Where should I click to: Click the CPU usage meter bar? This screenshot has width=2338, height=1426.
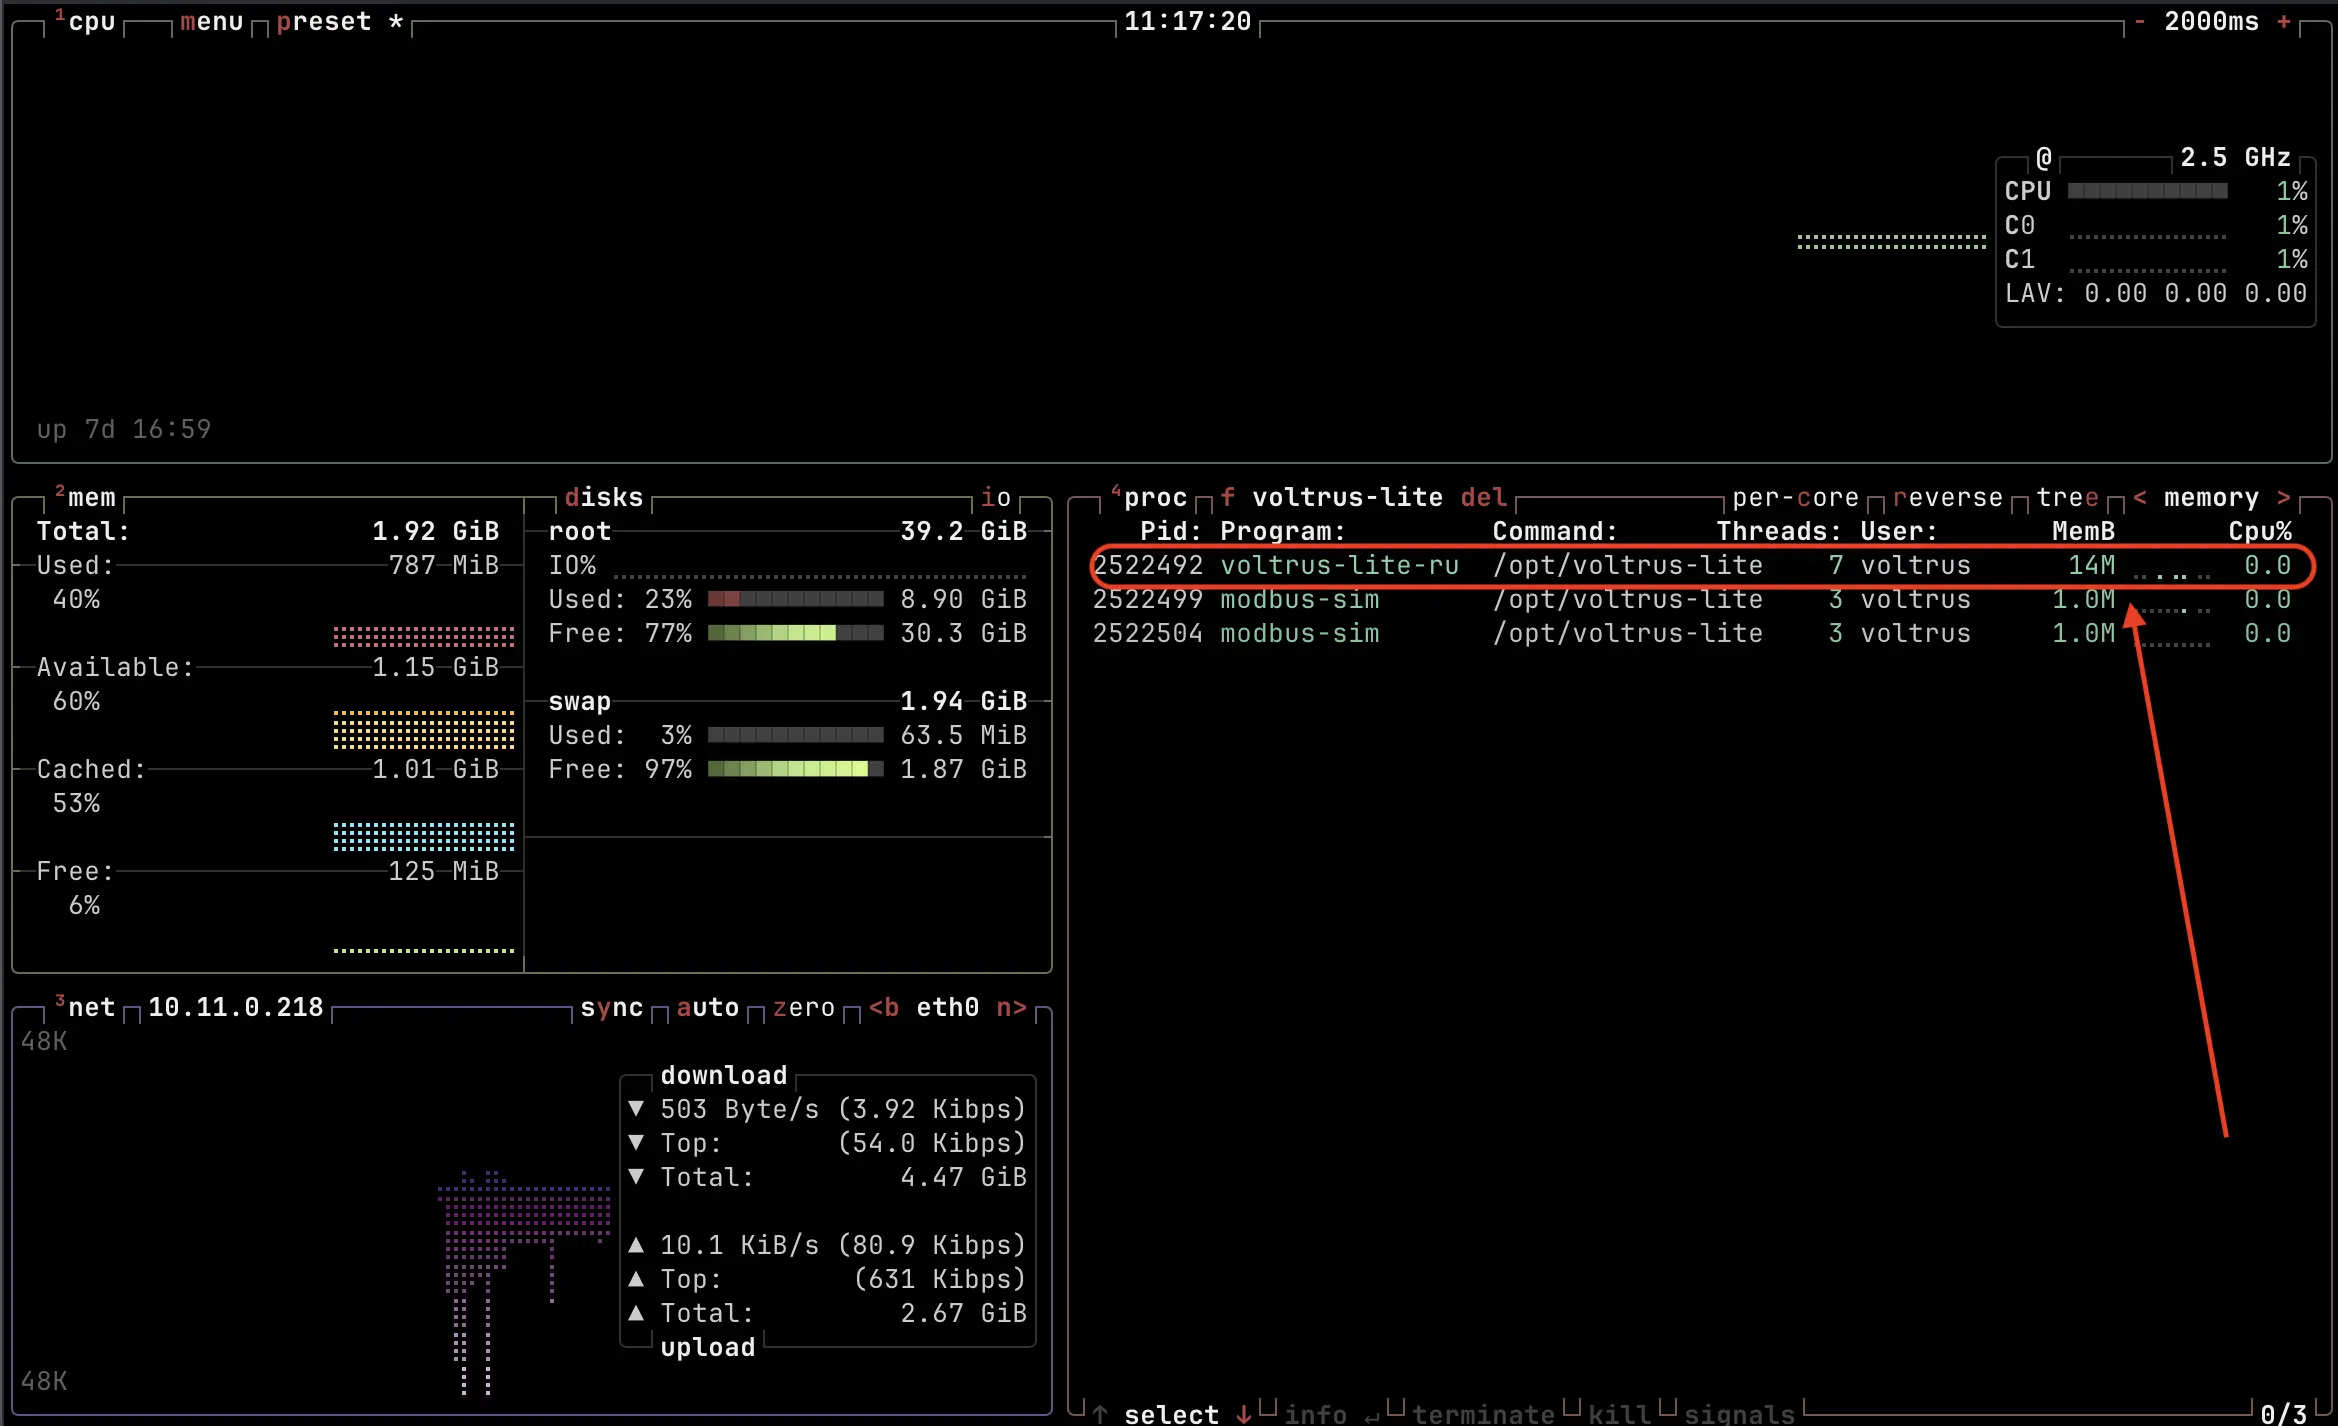(2148, 191)
